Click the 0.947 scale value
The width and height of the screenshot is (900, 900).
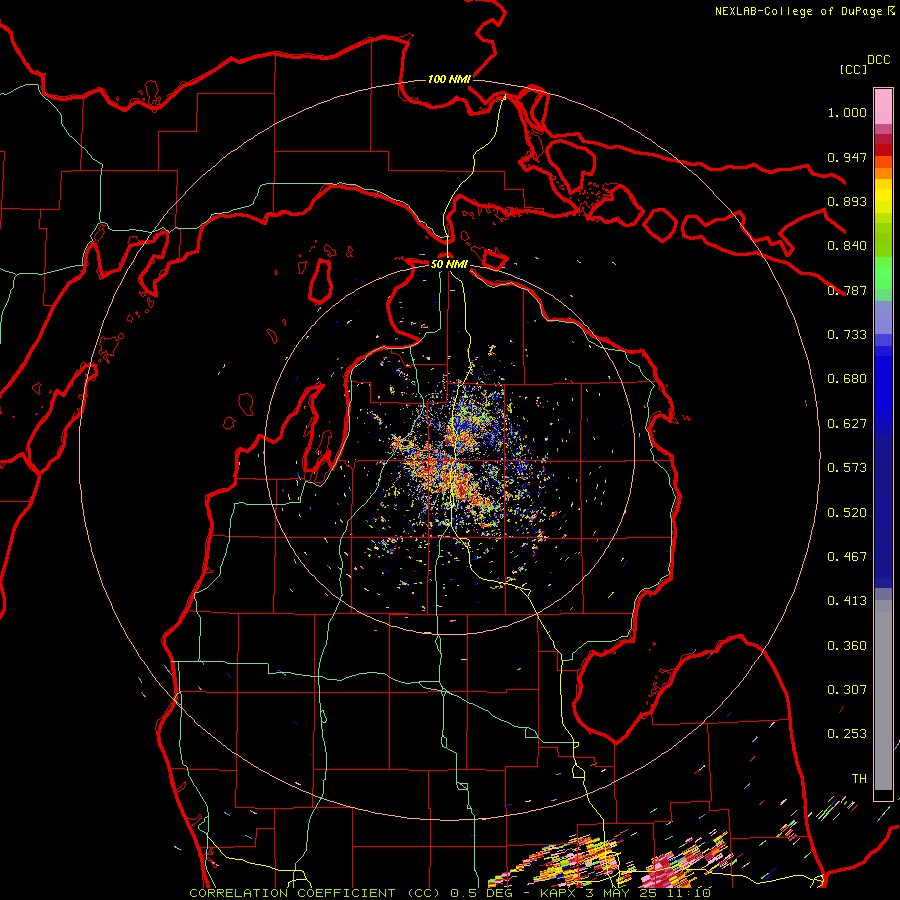[x=847, y=157]
